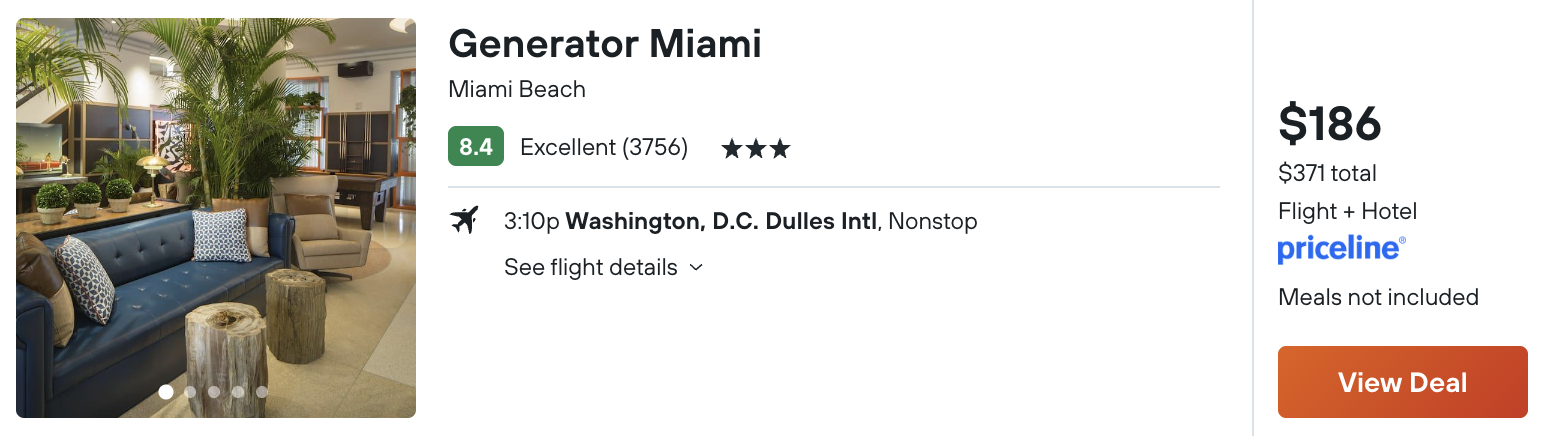Select the first photo carousel dot
Screen dimensions: 1548x436
pos(166,392)
